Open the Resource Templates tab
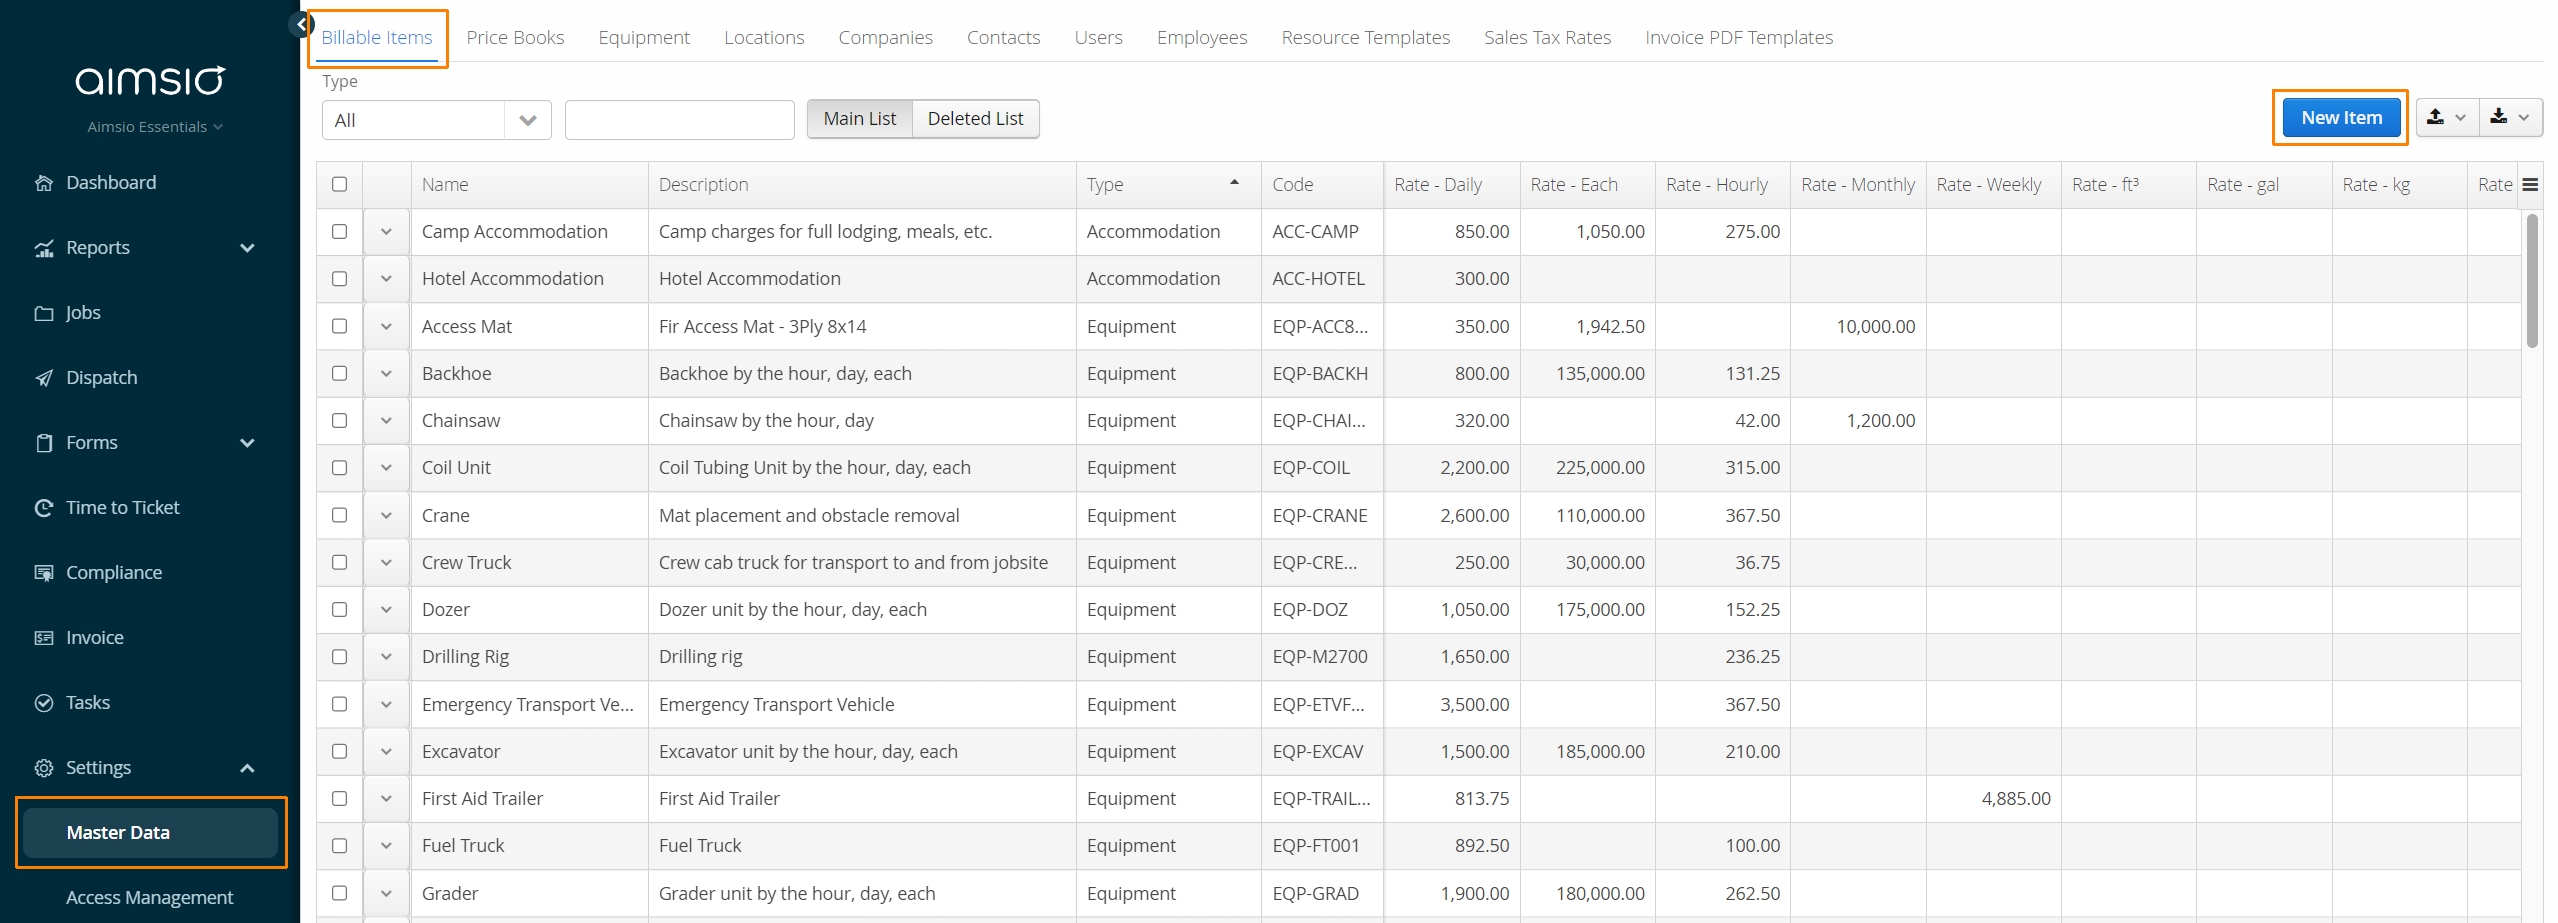 pos(1365,38)
